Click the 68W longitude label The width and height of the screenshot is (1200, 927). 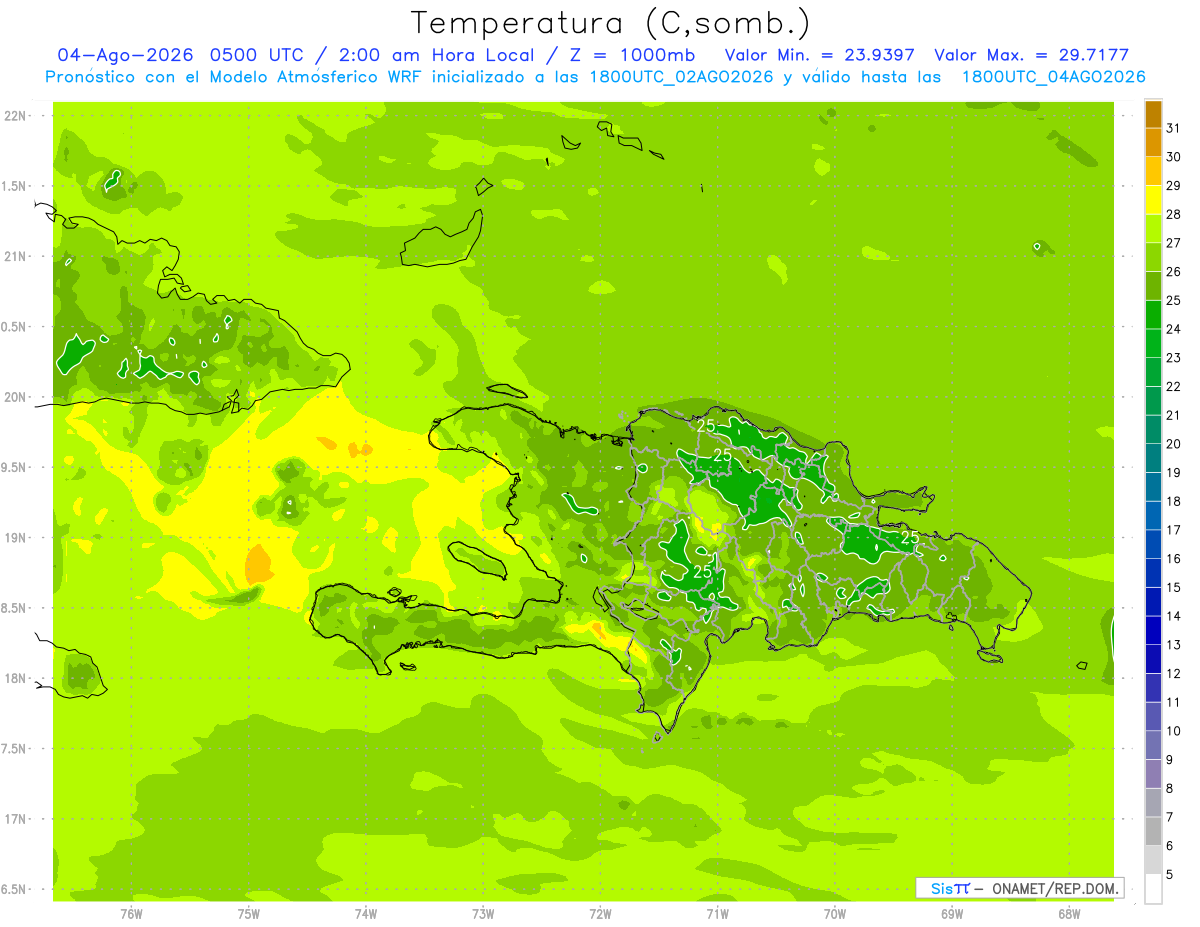point(1069,914)
